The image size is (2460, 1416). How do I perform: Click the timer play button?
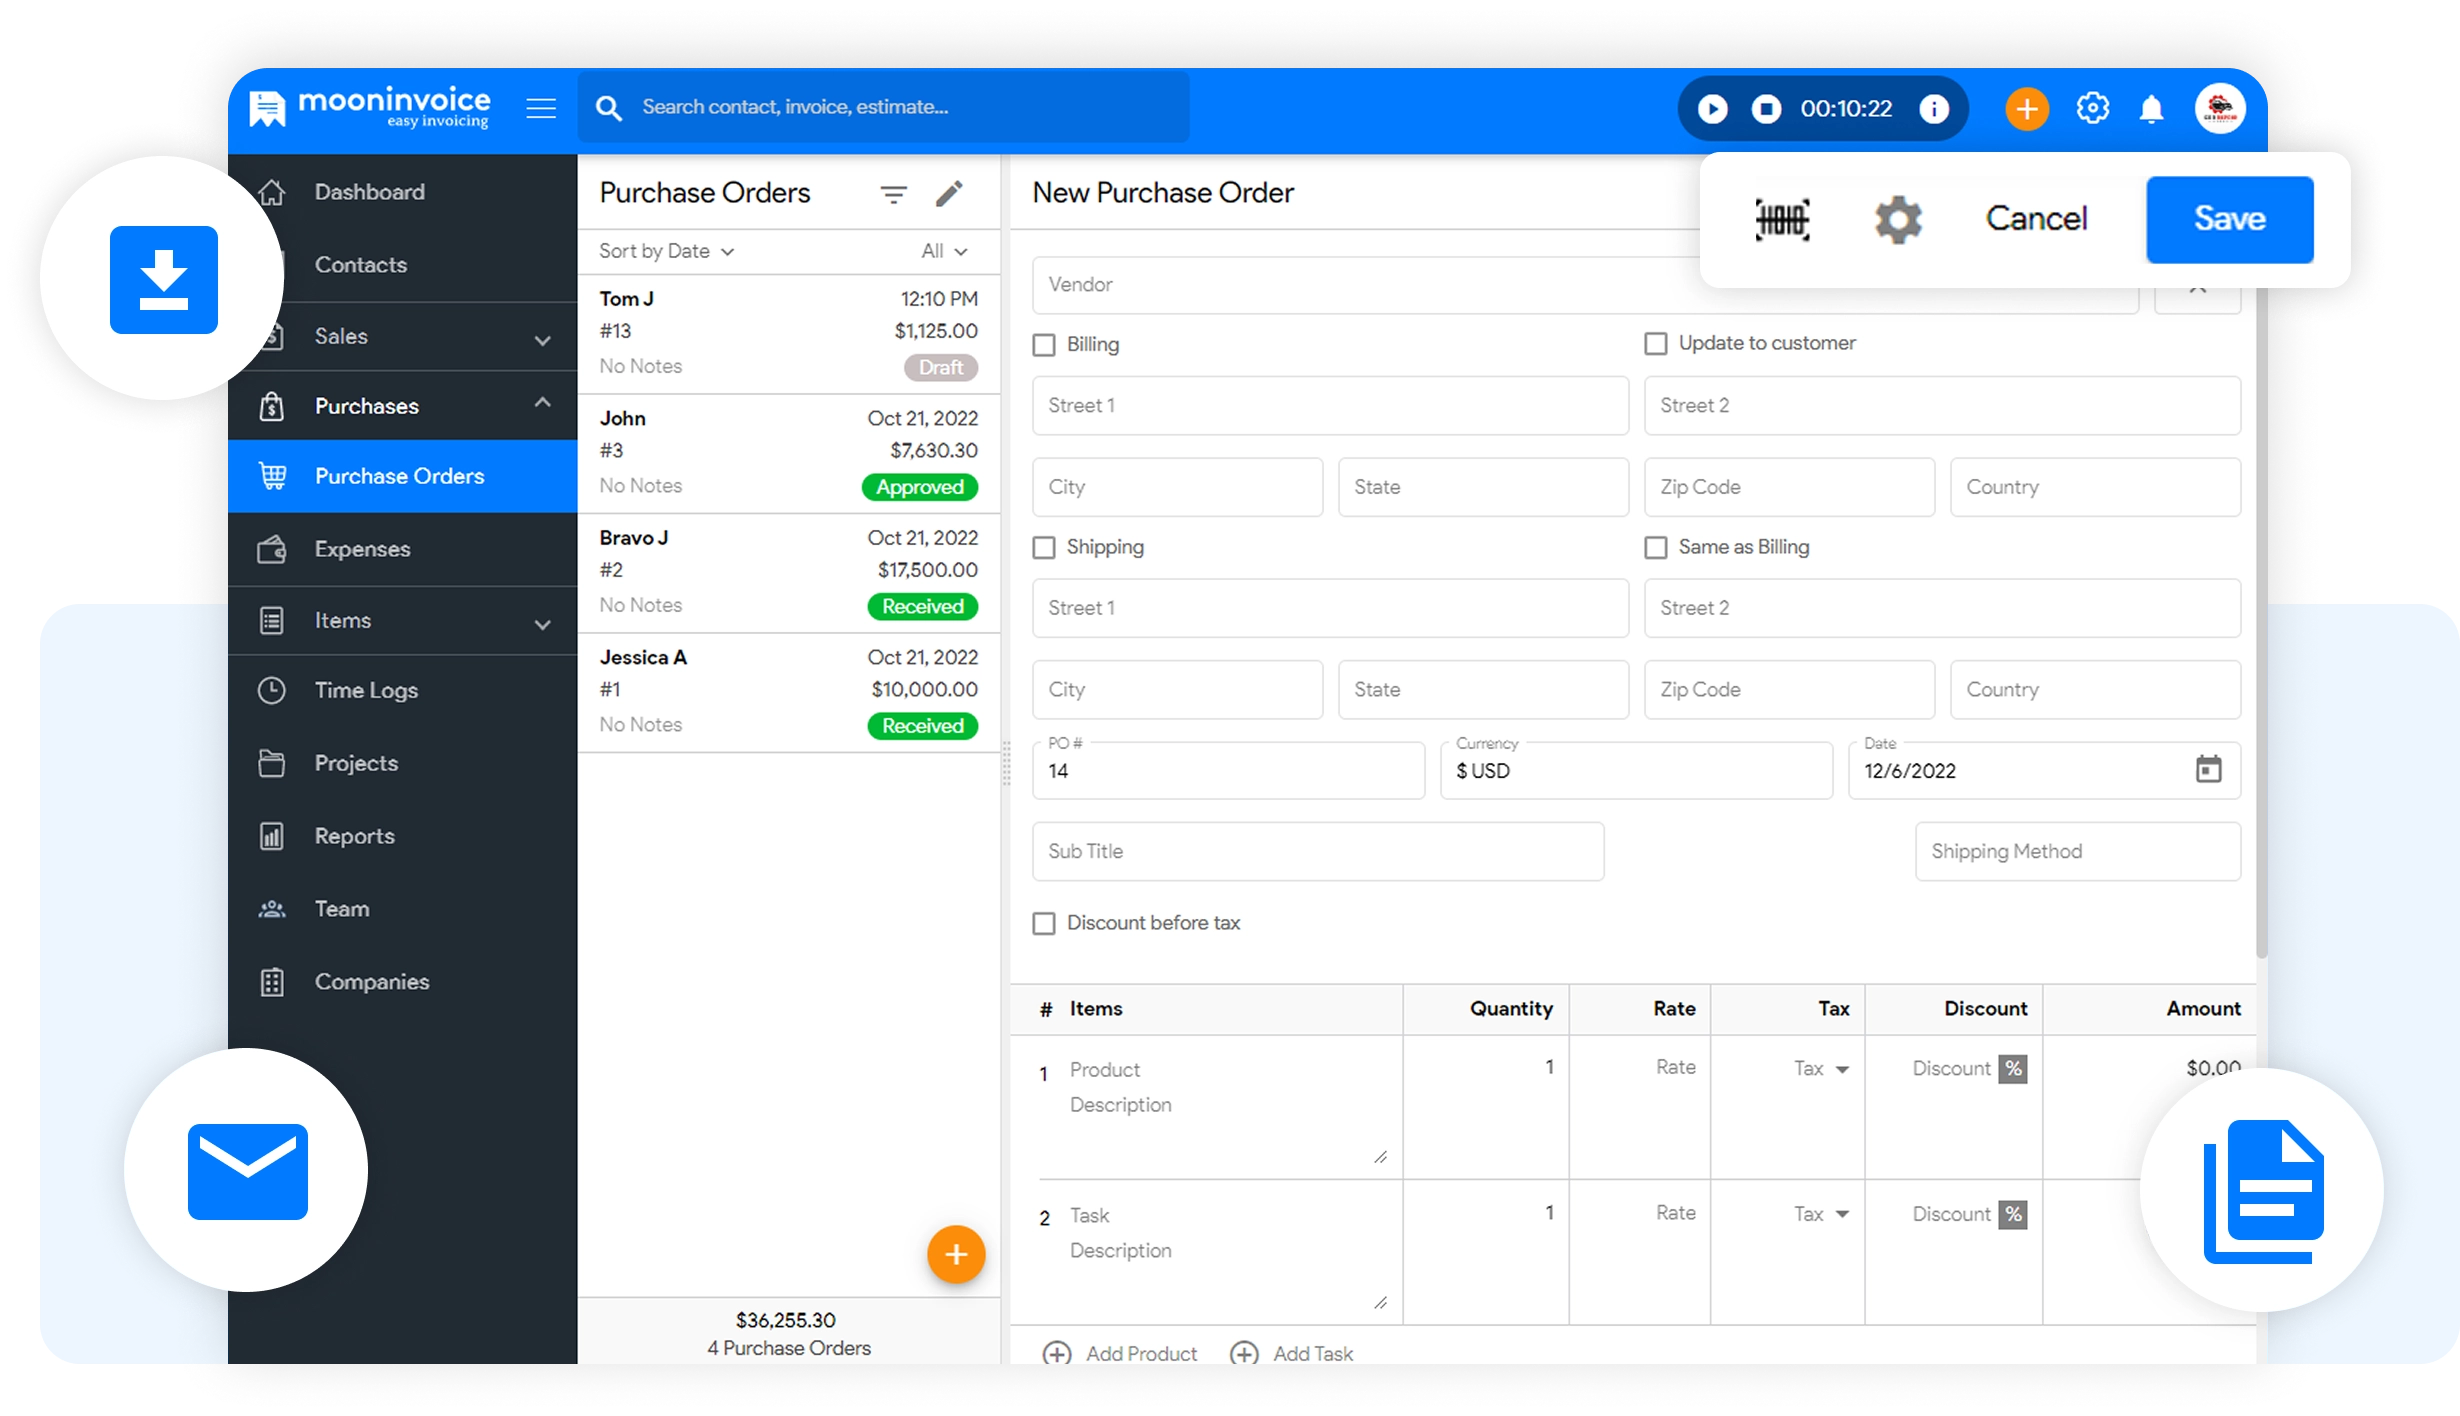[1712, 109]
